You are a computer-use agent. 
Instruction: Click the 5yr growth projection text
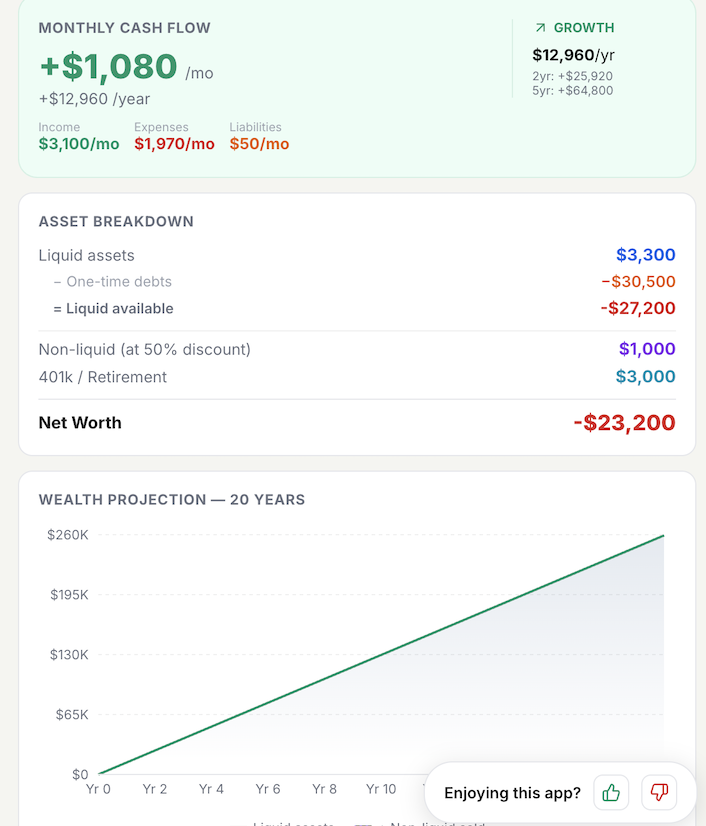pyautogui.click(x=572, y=91)
